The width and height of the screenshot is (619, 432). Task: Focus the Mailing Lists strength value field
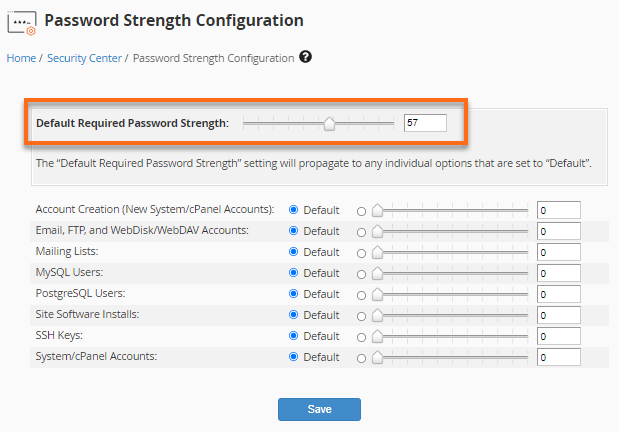pyautogui.click(x=558, y=252)
